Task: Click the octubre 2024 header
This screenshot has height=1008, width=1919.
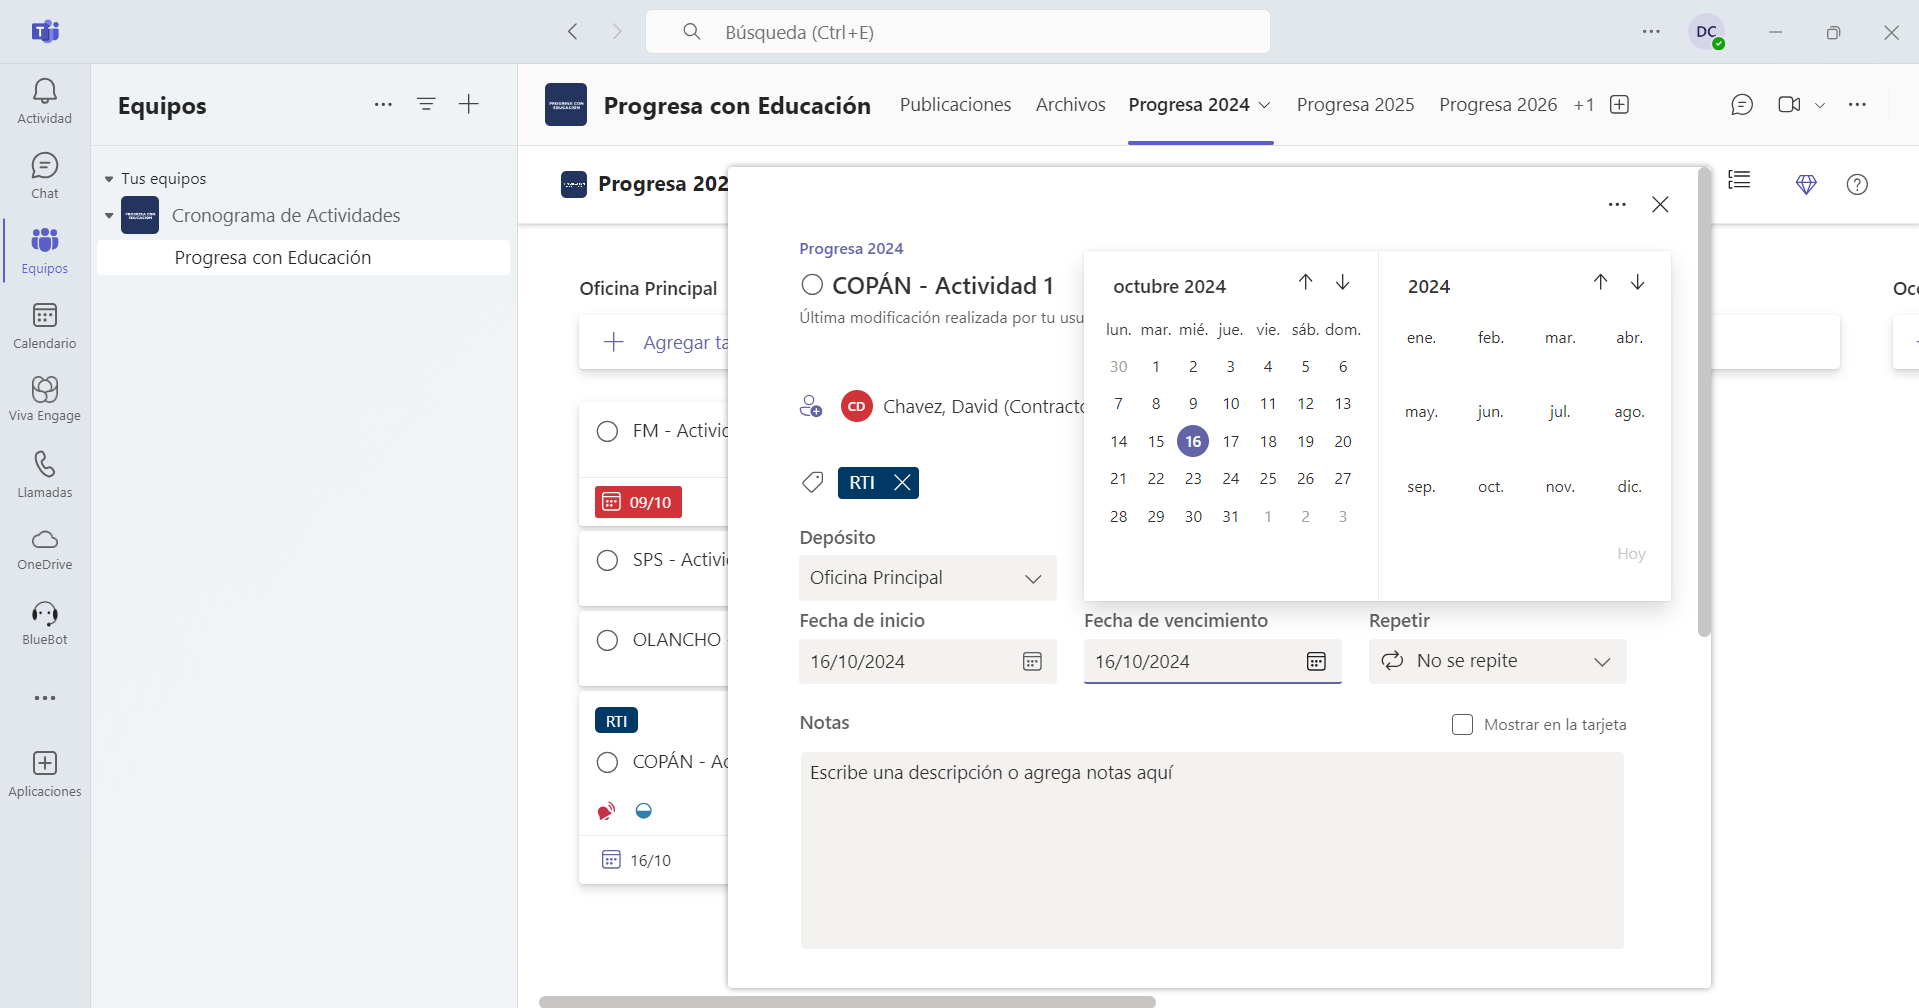Action: [1169, 286]
